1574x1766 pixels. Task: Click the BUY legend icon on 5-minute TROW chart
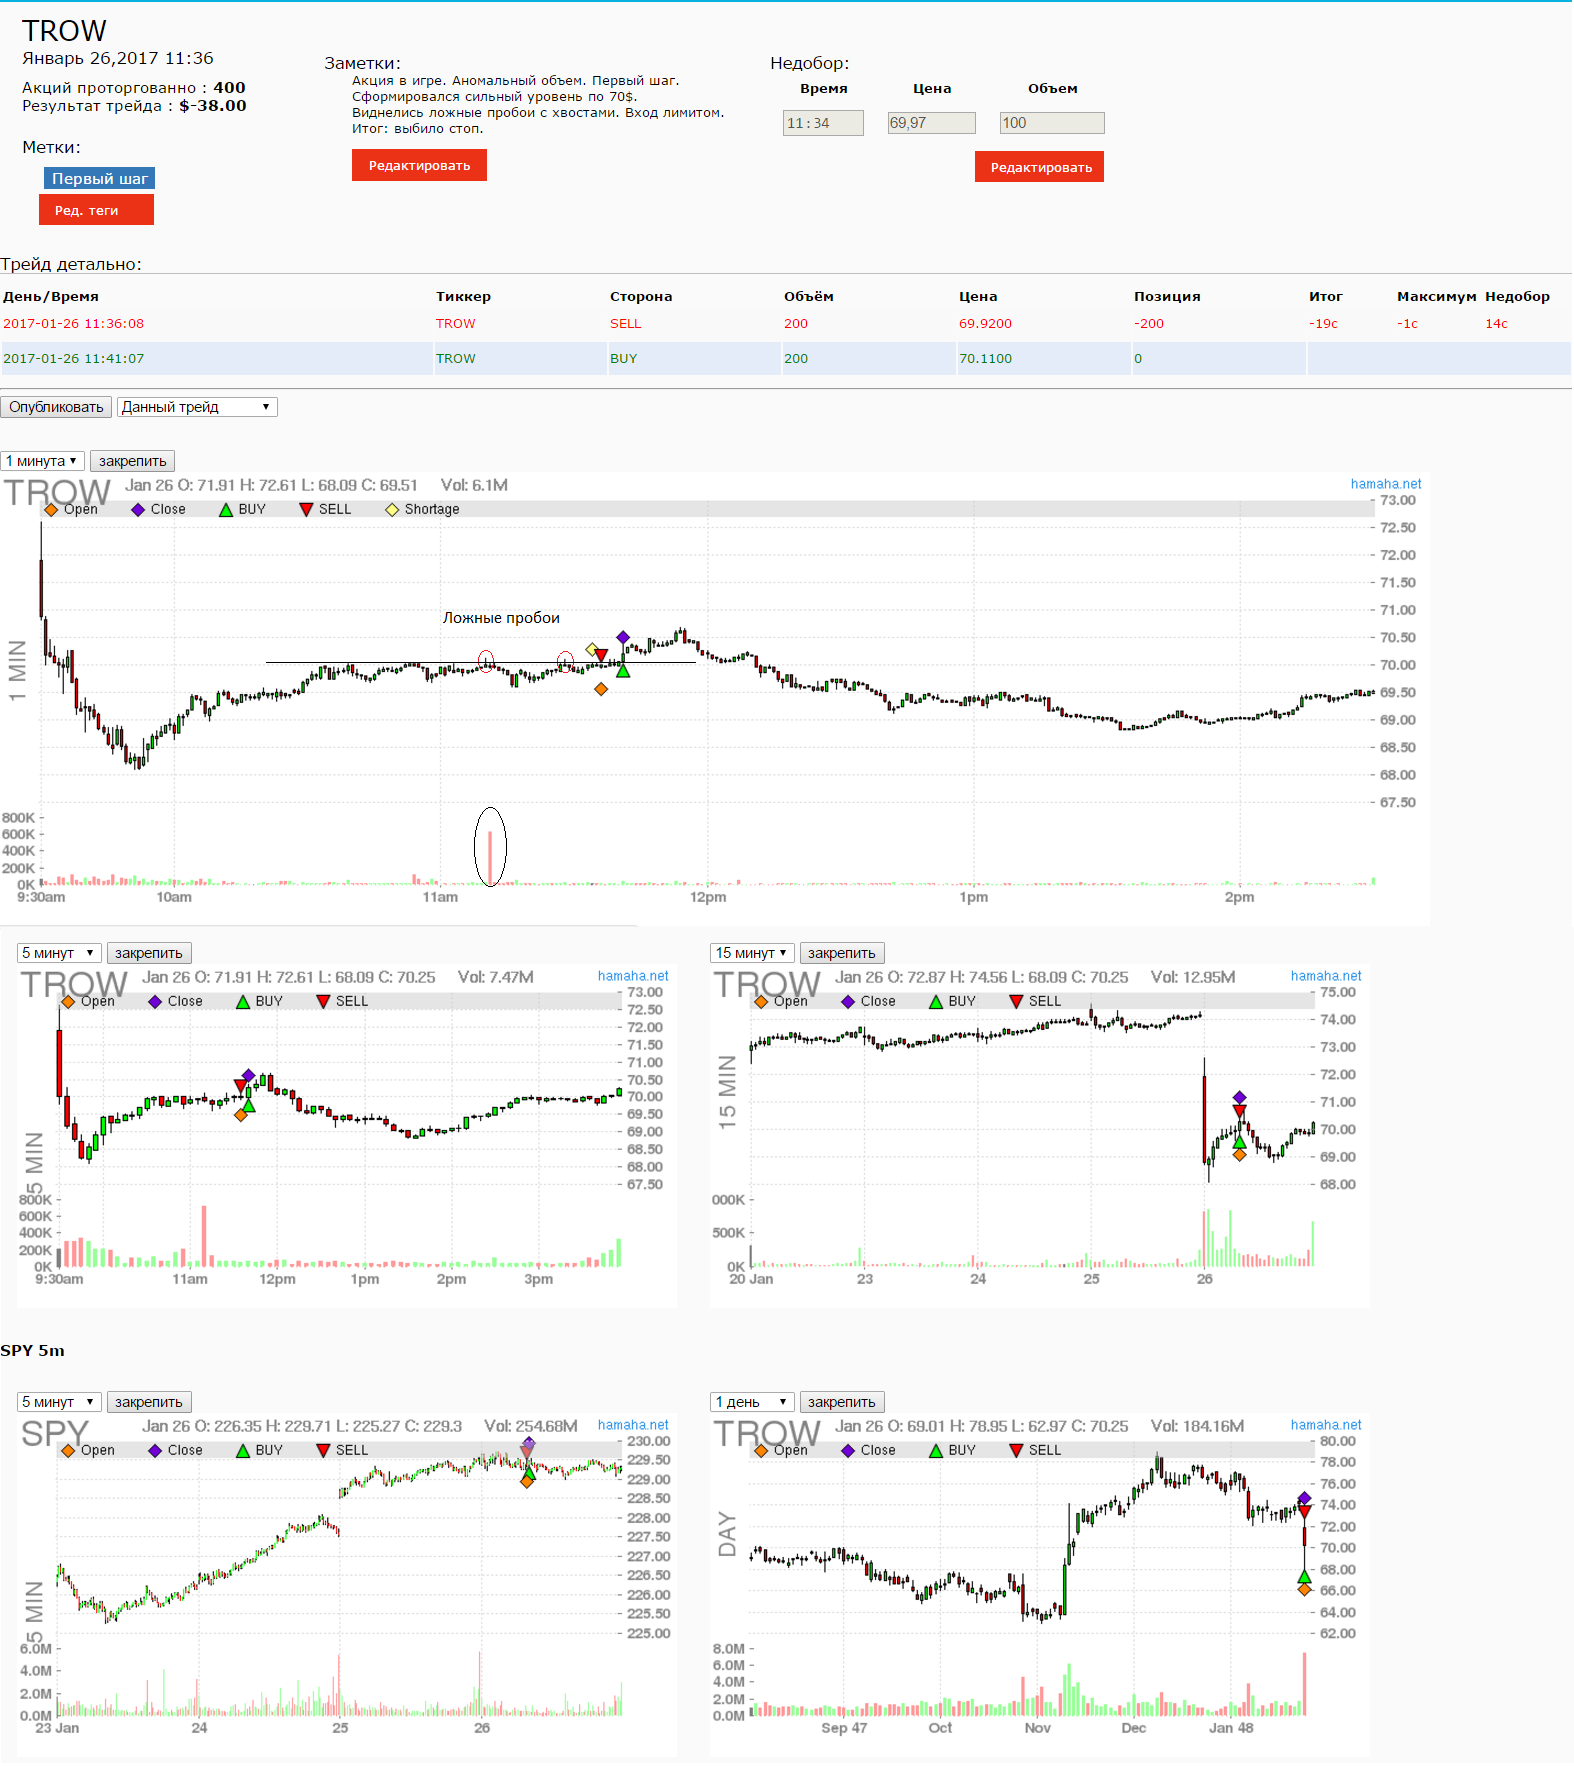click(x=243, y=1002)
